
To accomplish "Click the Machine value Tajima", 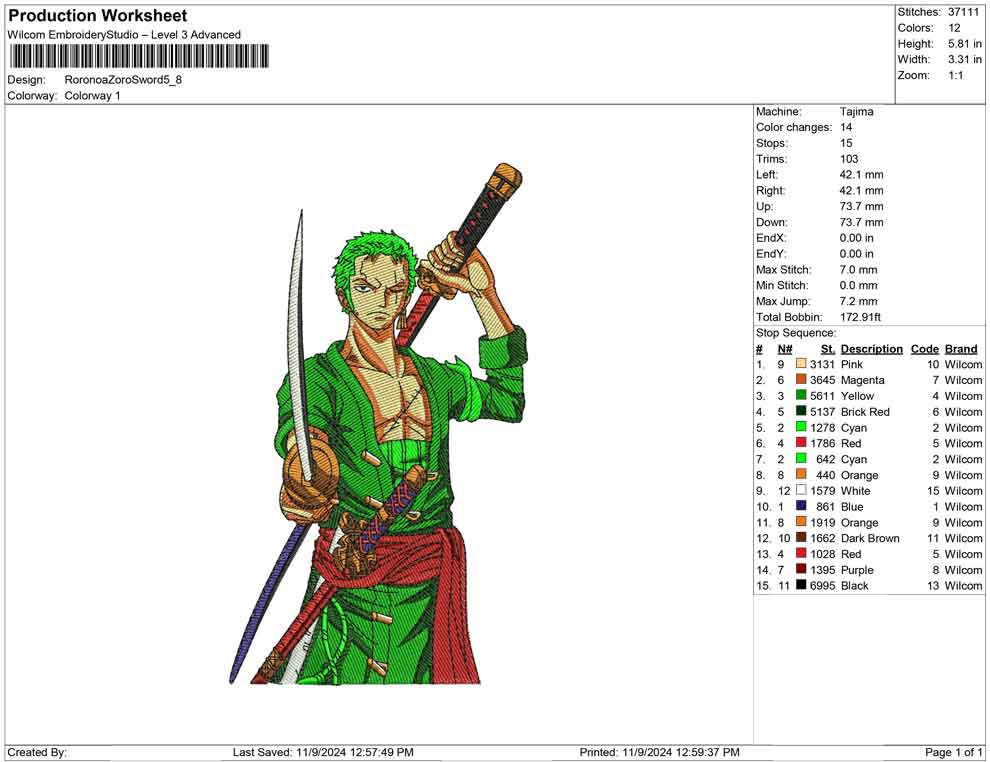I will coord(857,112).
